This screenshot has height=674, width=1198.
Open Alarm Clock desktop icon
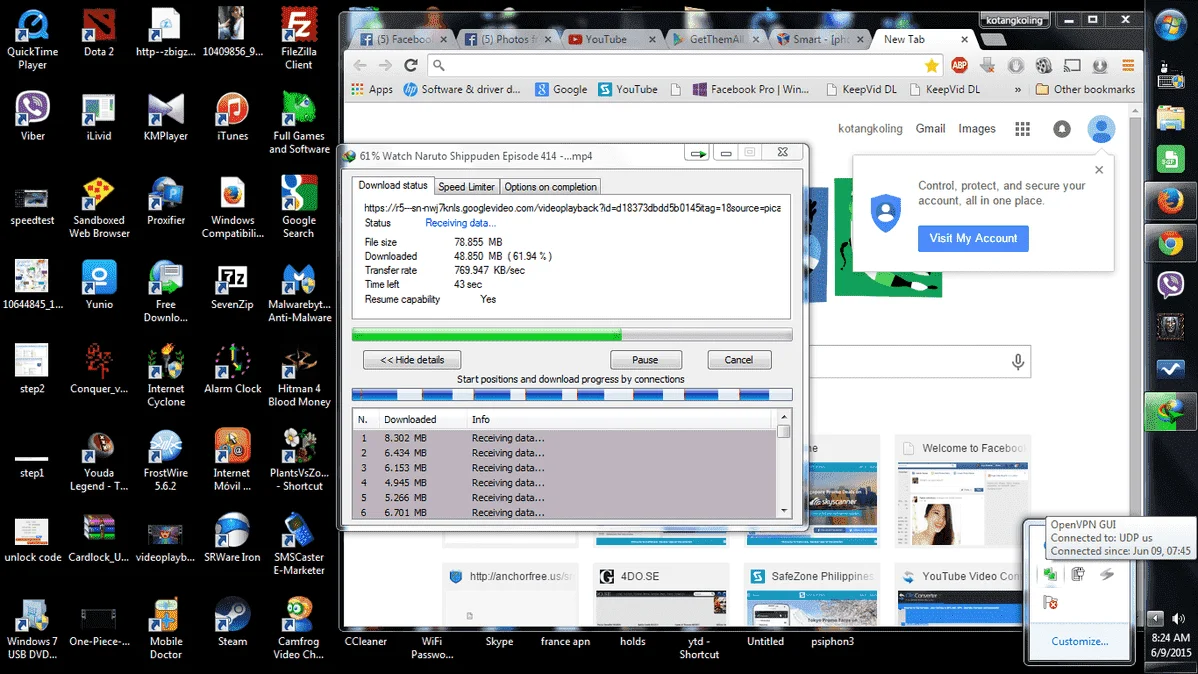[x=232, y=370]
